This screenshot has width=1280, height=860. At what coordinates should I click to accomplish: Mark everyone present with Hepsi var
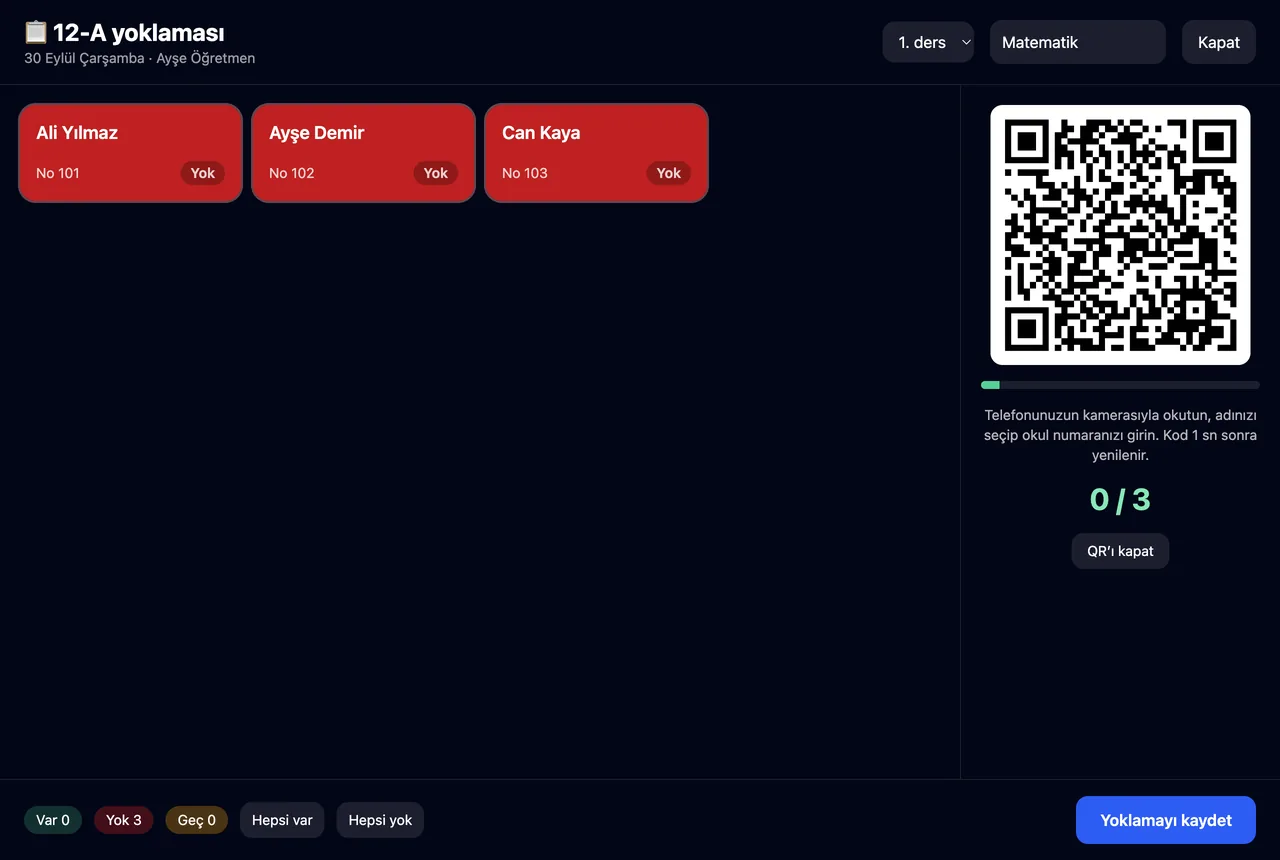(282, 820)
